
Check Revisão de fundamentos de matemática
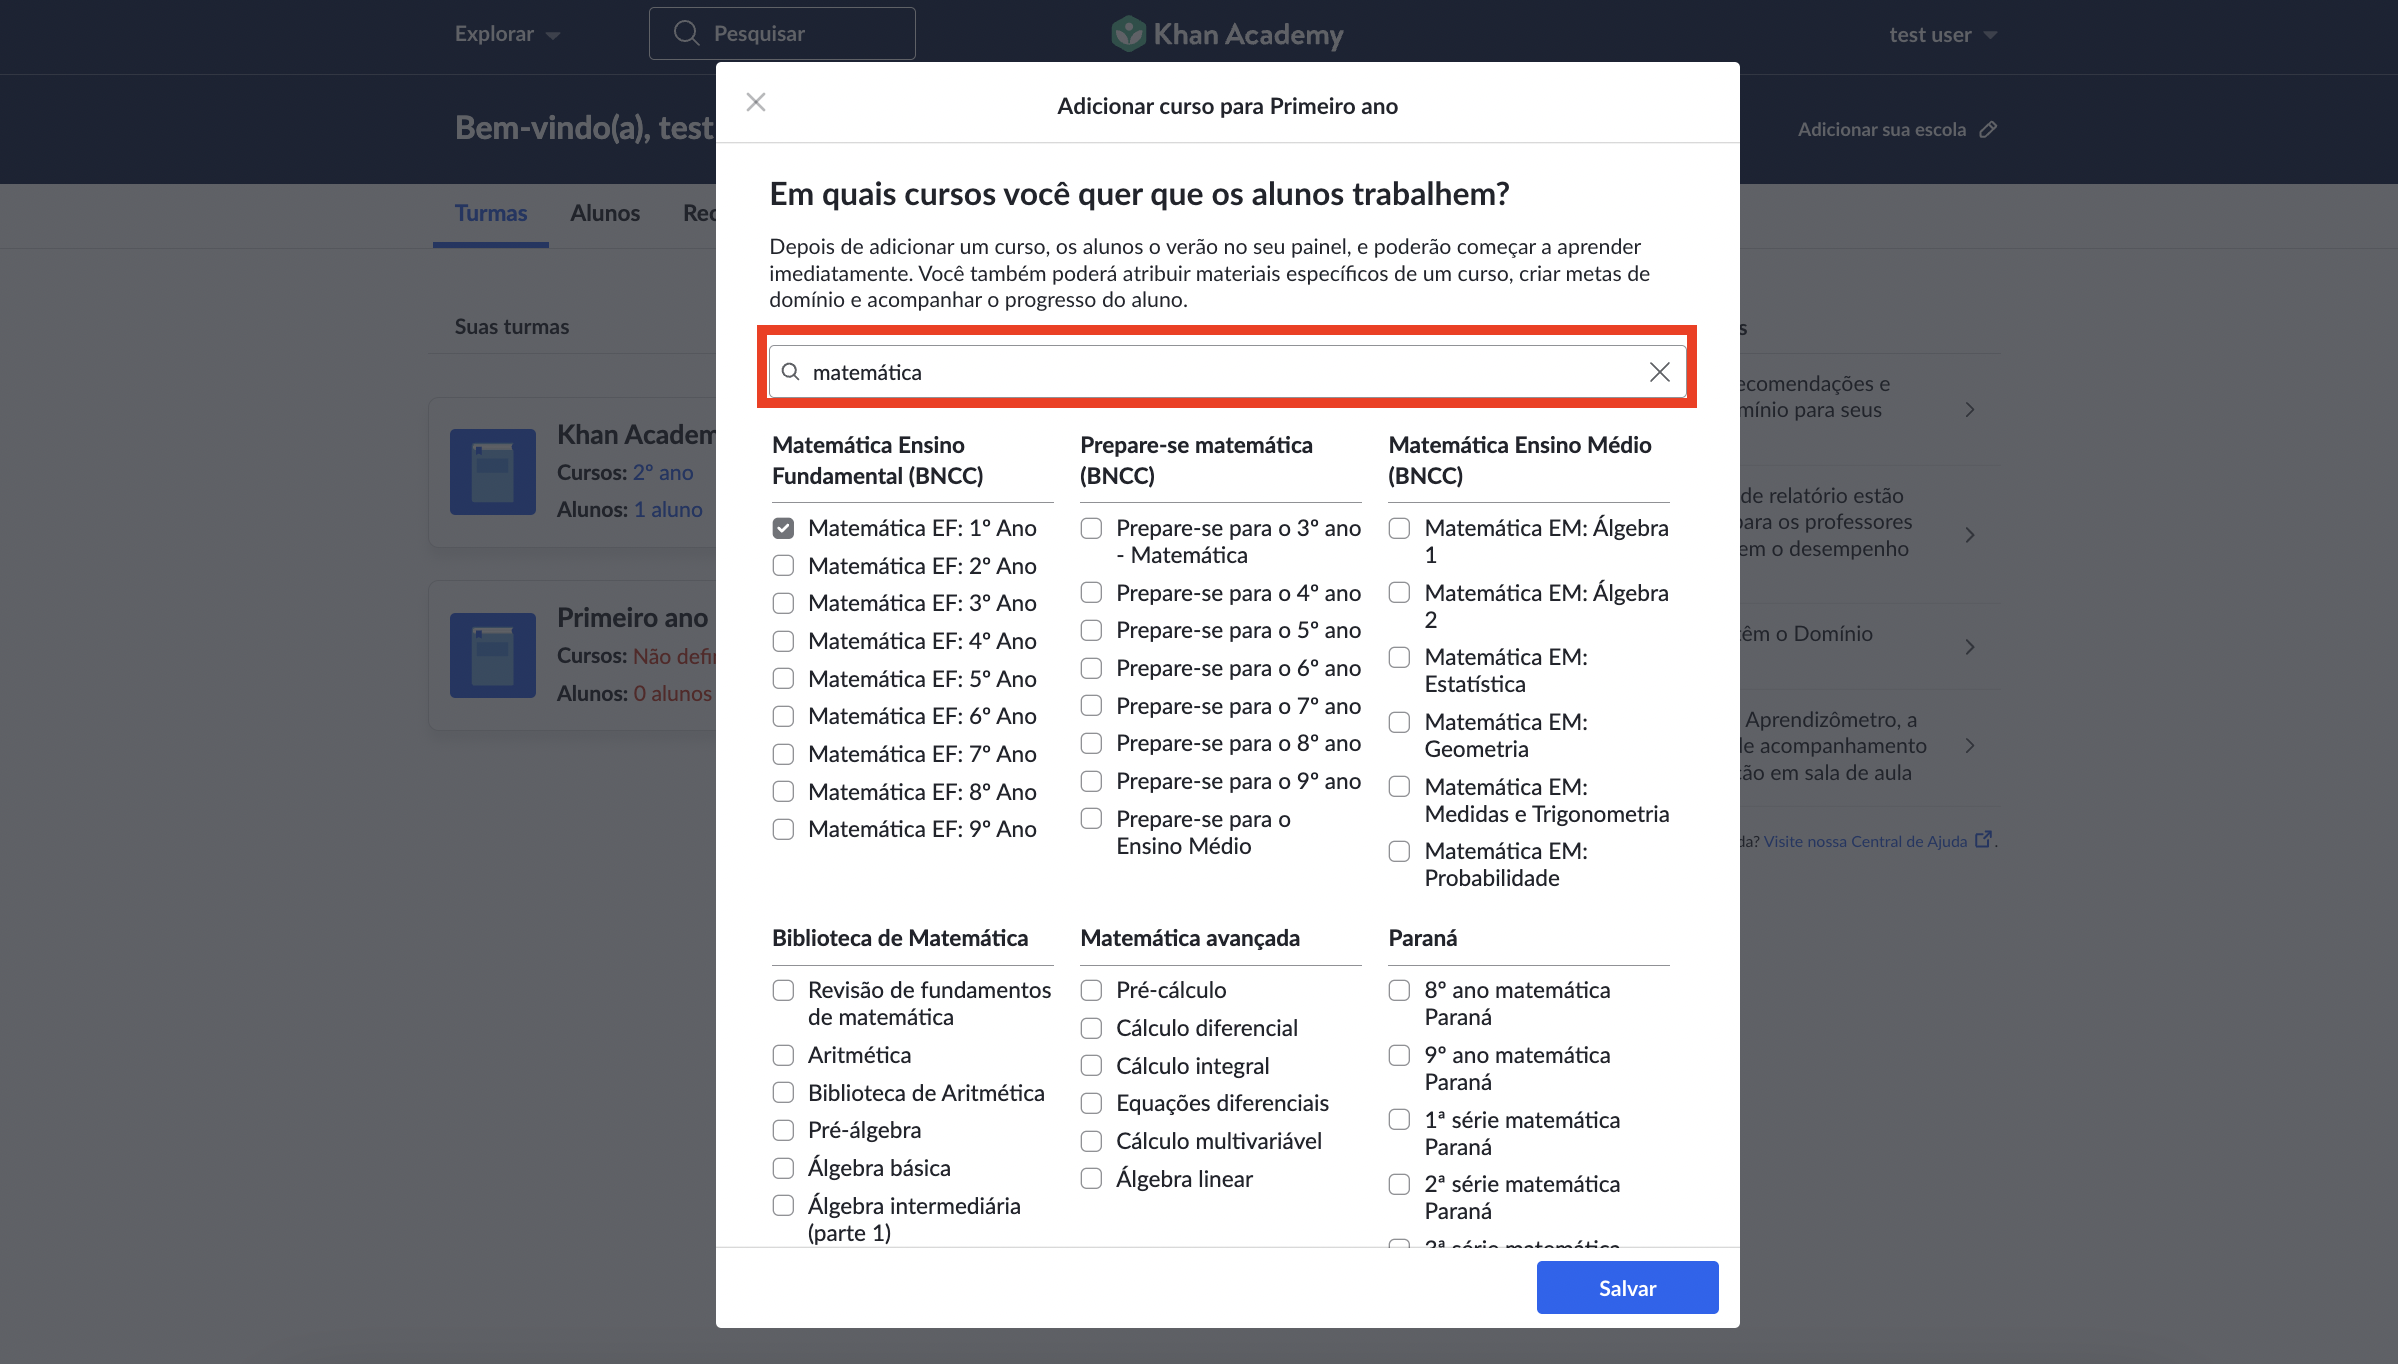pyautogui.click(x=783, y=990)
